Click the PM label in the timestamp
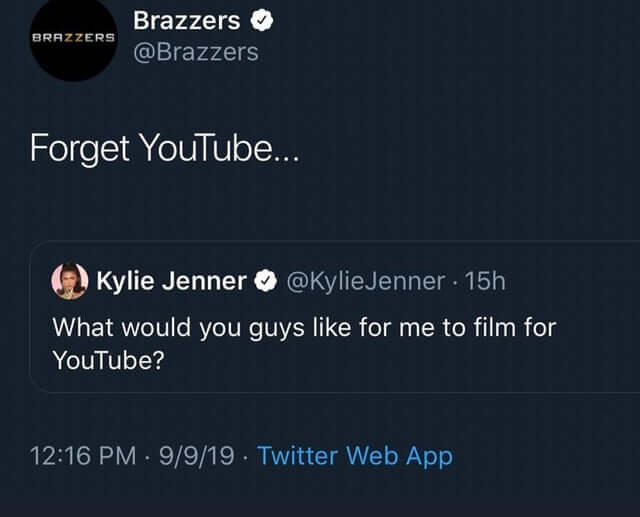640x517 pixels. pyautogui.click(x=119, y=456)
